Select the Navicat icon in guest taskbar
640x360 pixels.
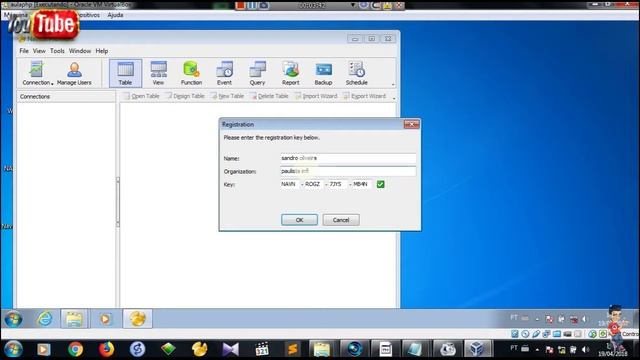point(138,319)
